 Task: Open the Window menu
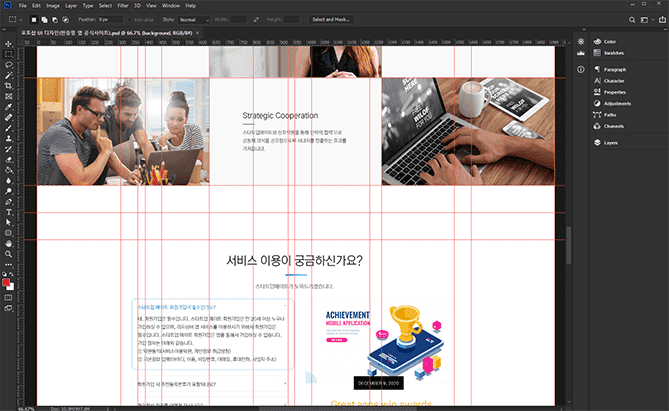point(171,6)
